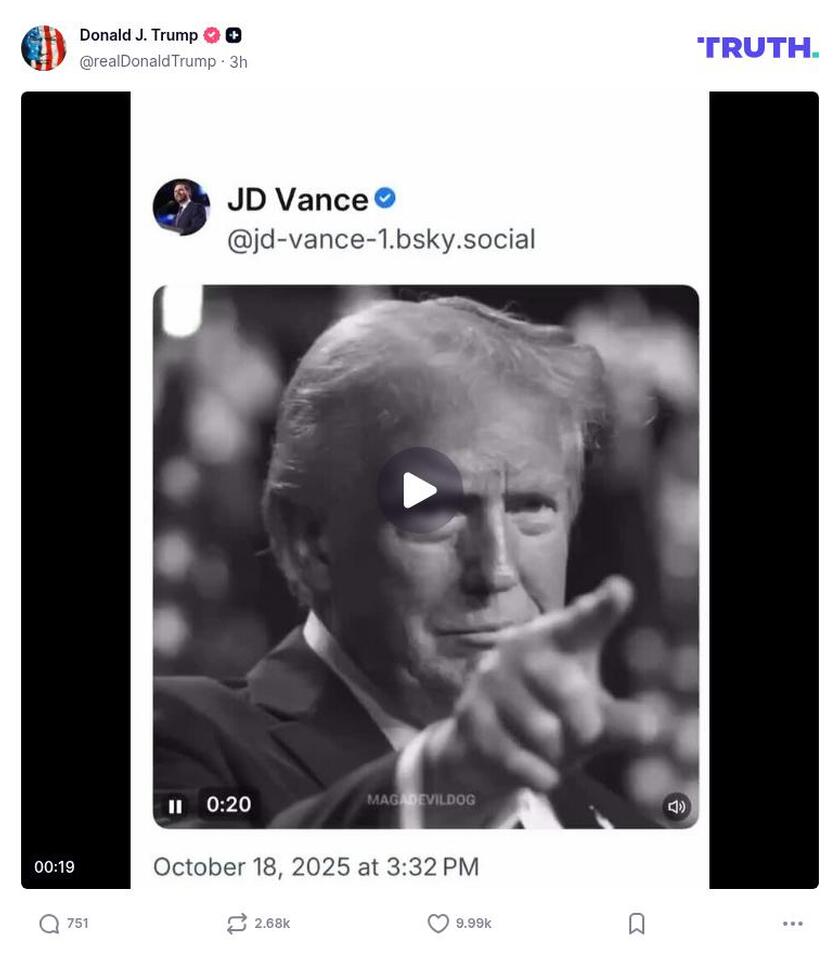Bookmark this Truth post

637,923
